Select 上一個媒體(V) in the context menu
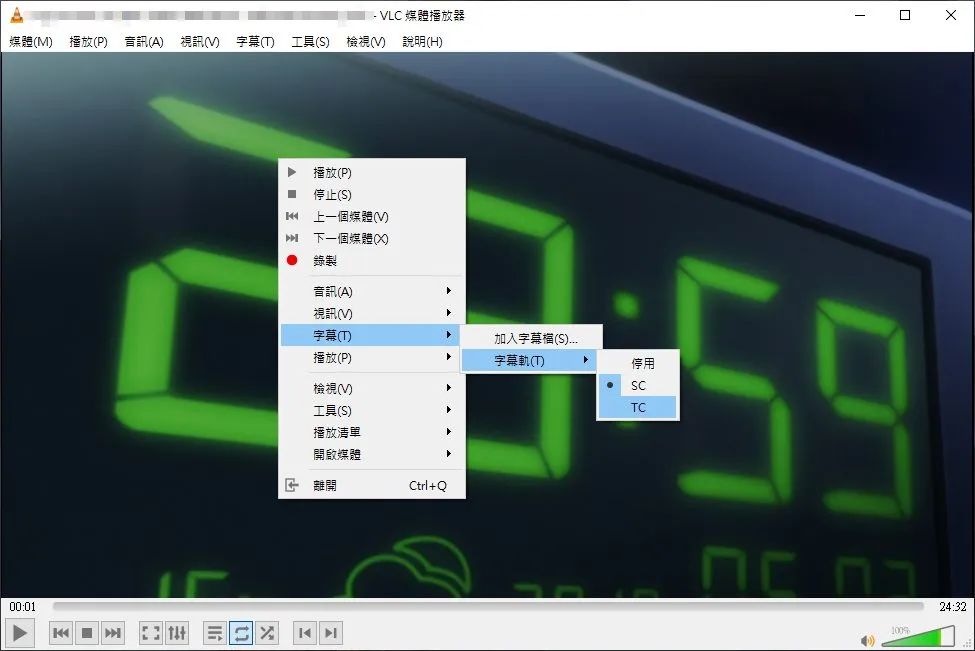The width and height of the screenshot is (975, 651). (372, 216)
